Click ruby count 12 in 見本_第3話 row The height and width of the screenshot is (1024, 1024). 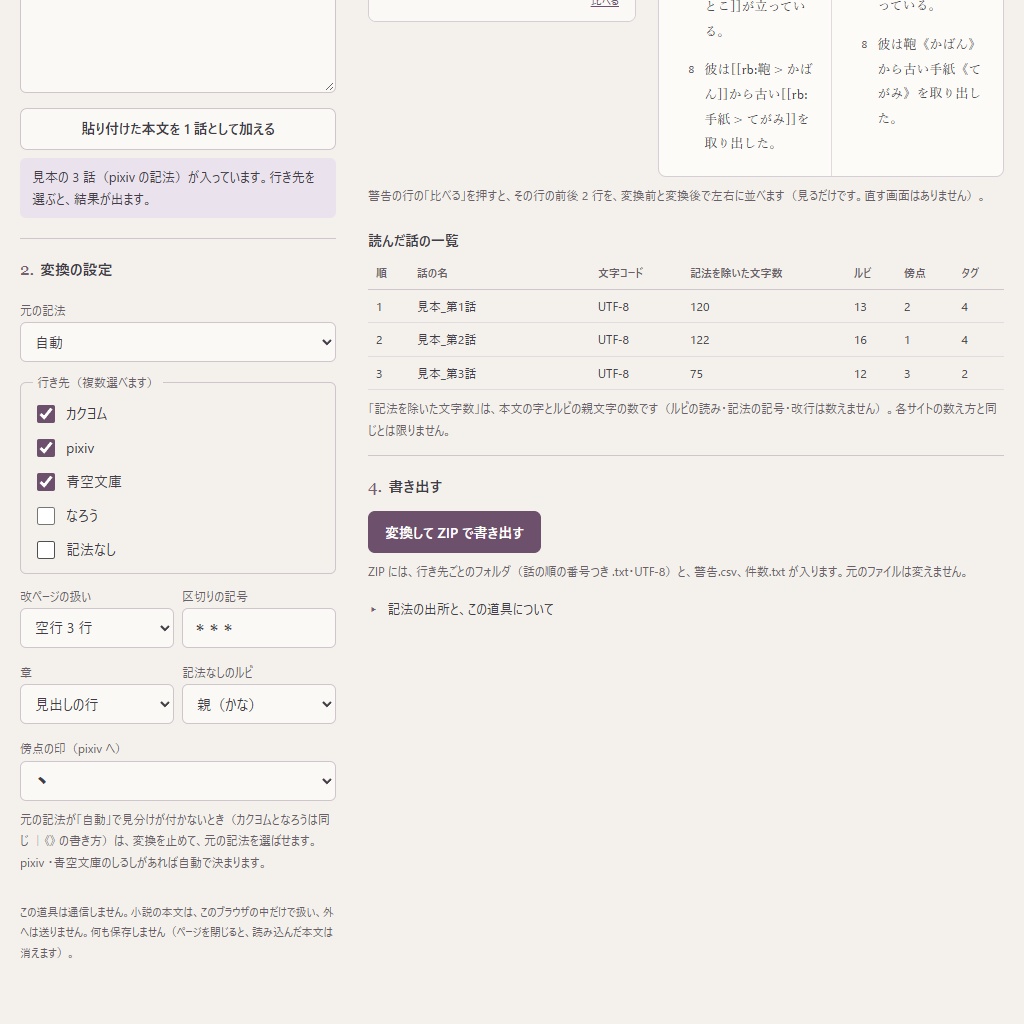click(x=860, y=374)
